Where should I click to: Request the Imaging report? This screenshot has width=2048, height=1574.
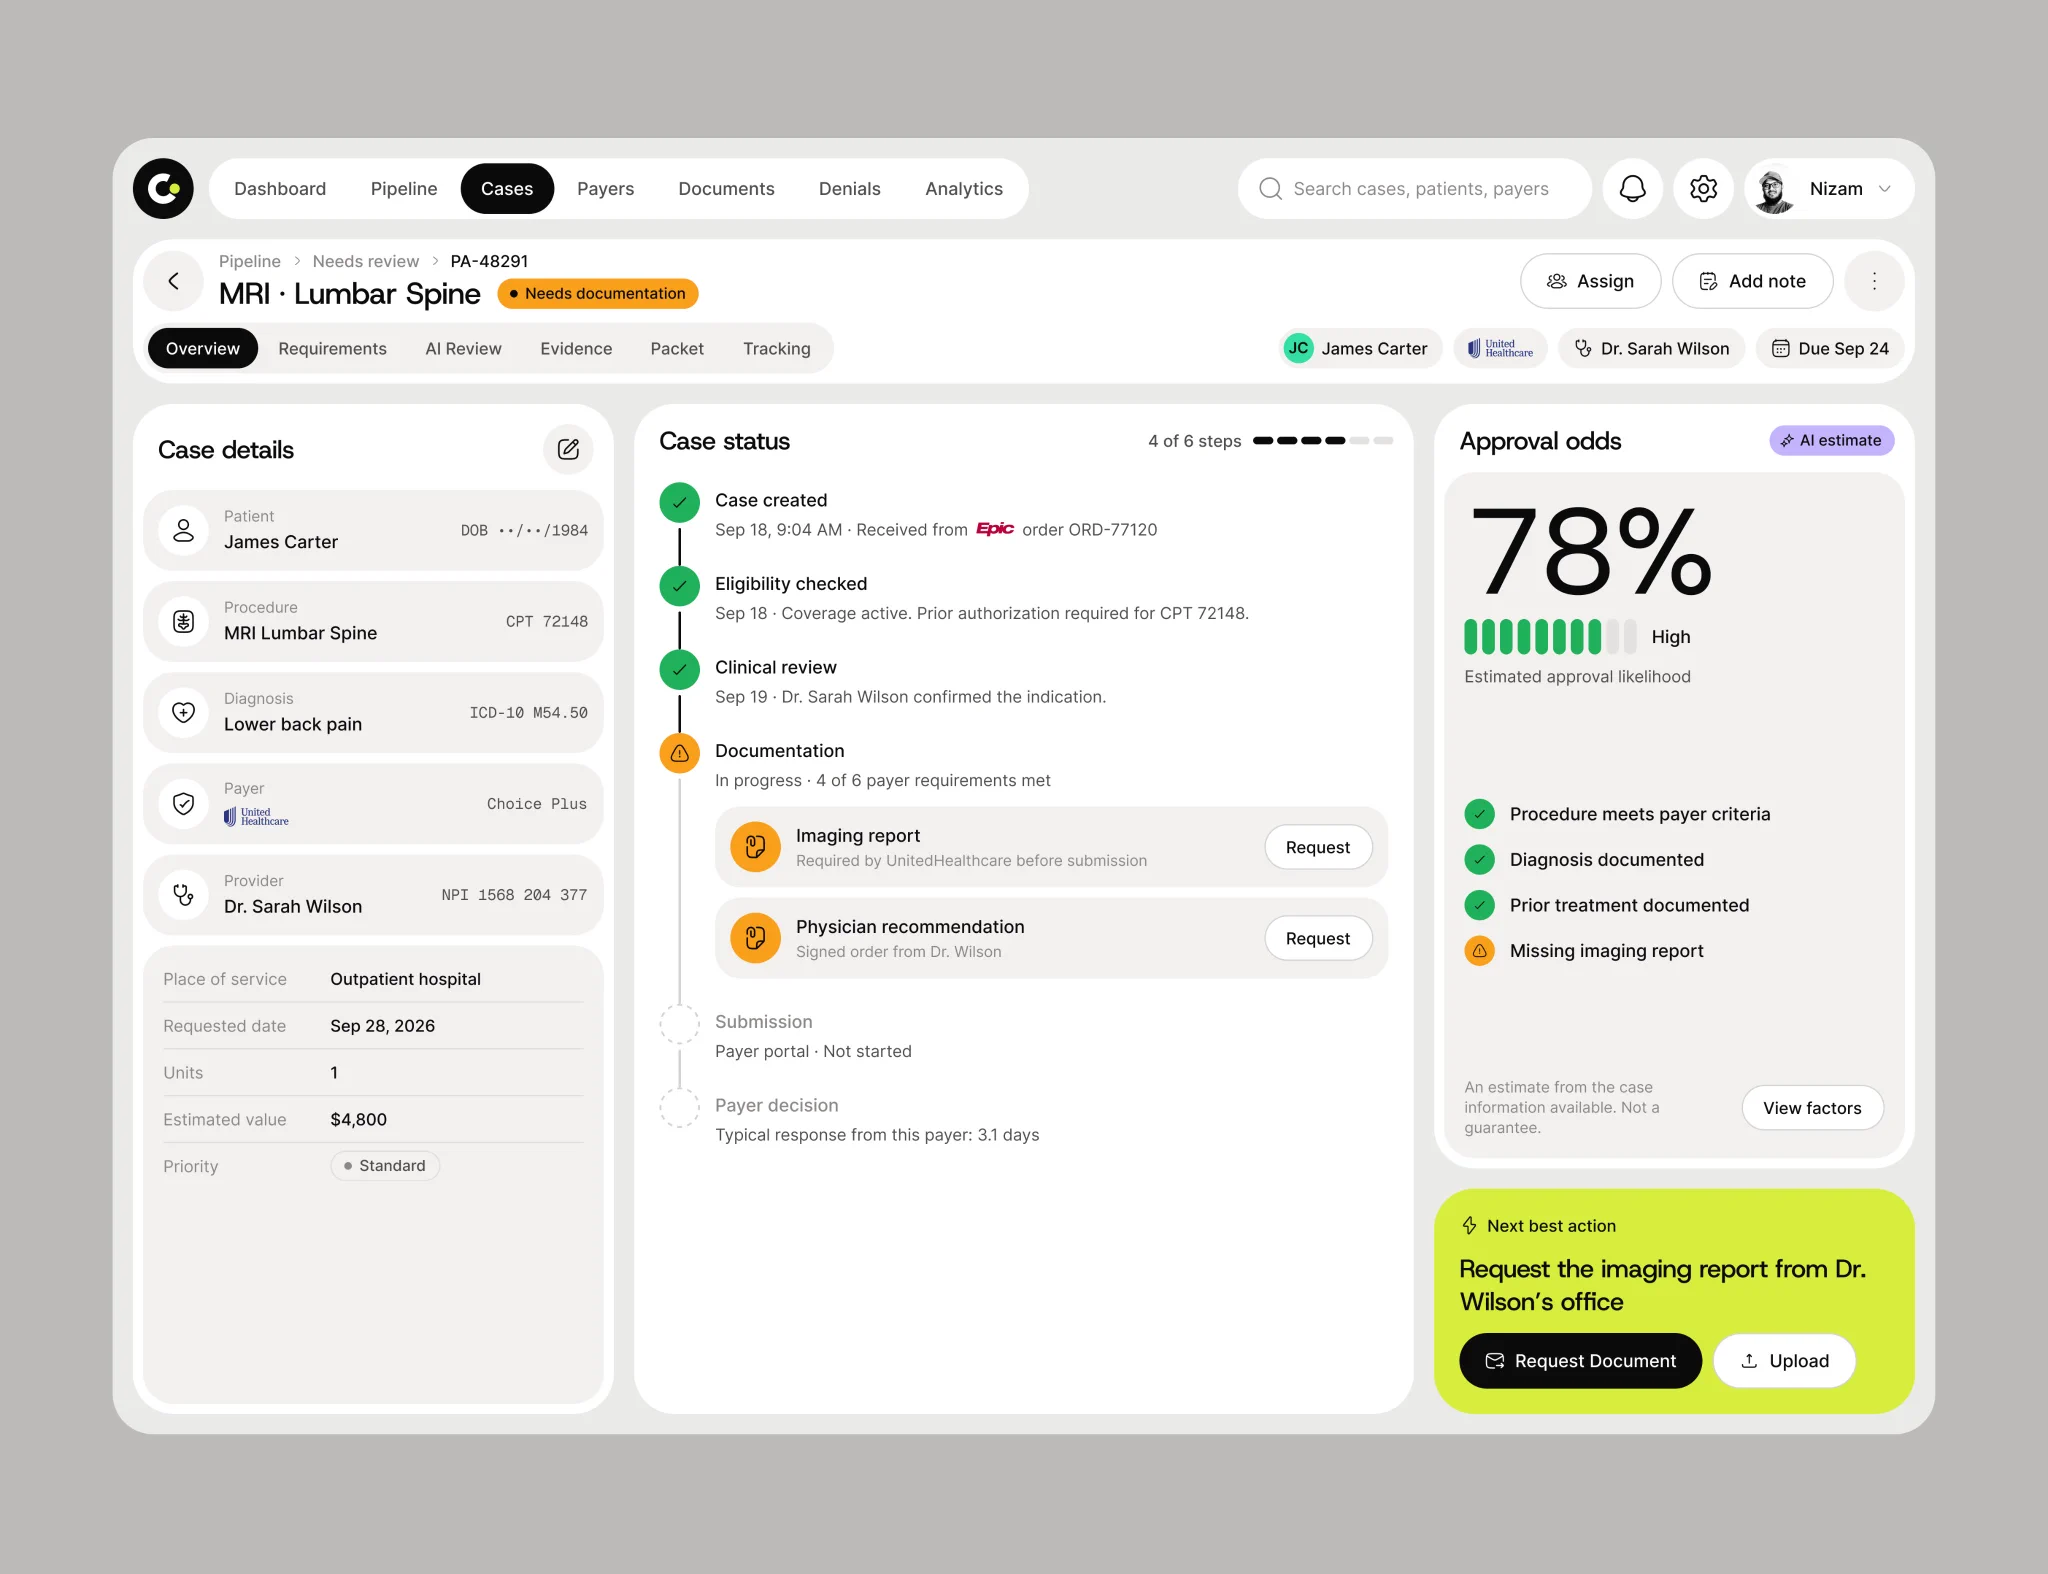[x=1318, y=847]
